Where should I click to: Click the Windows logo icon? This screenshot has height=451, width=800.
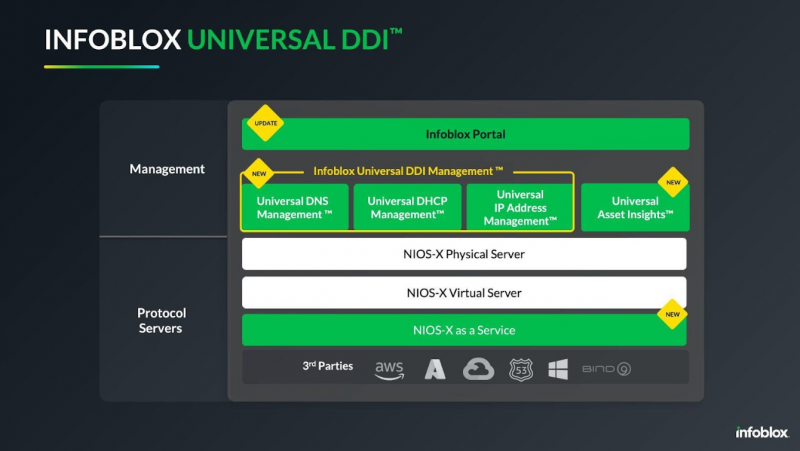[x=558, y=369]
